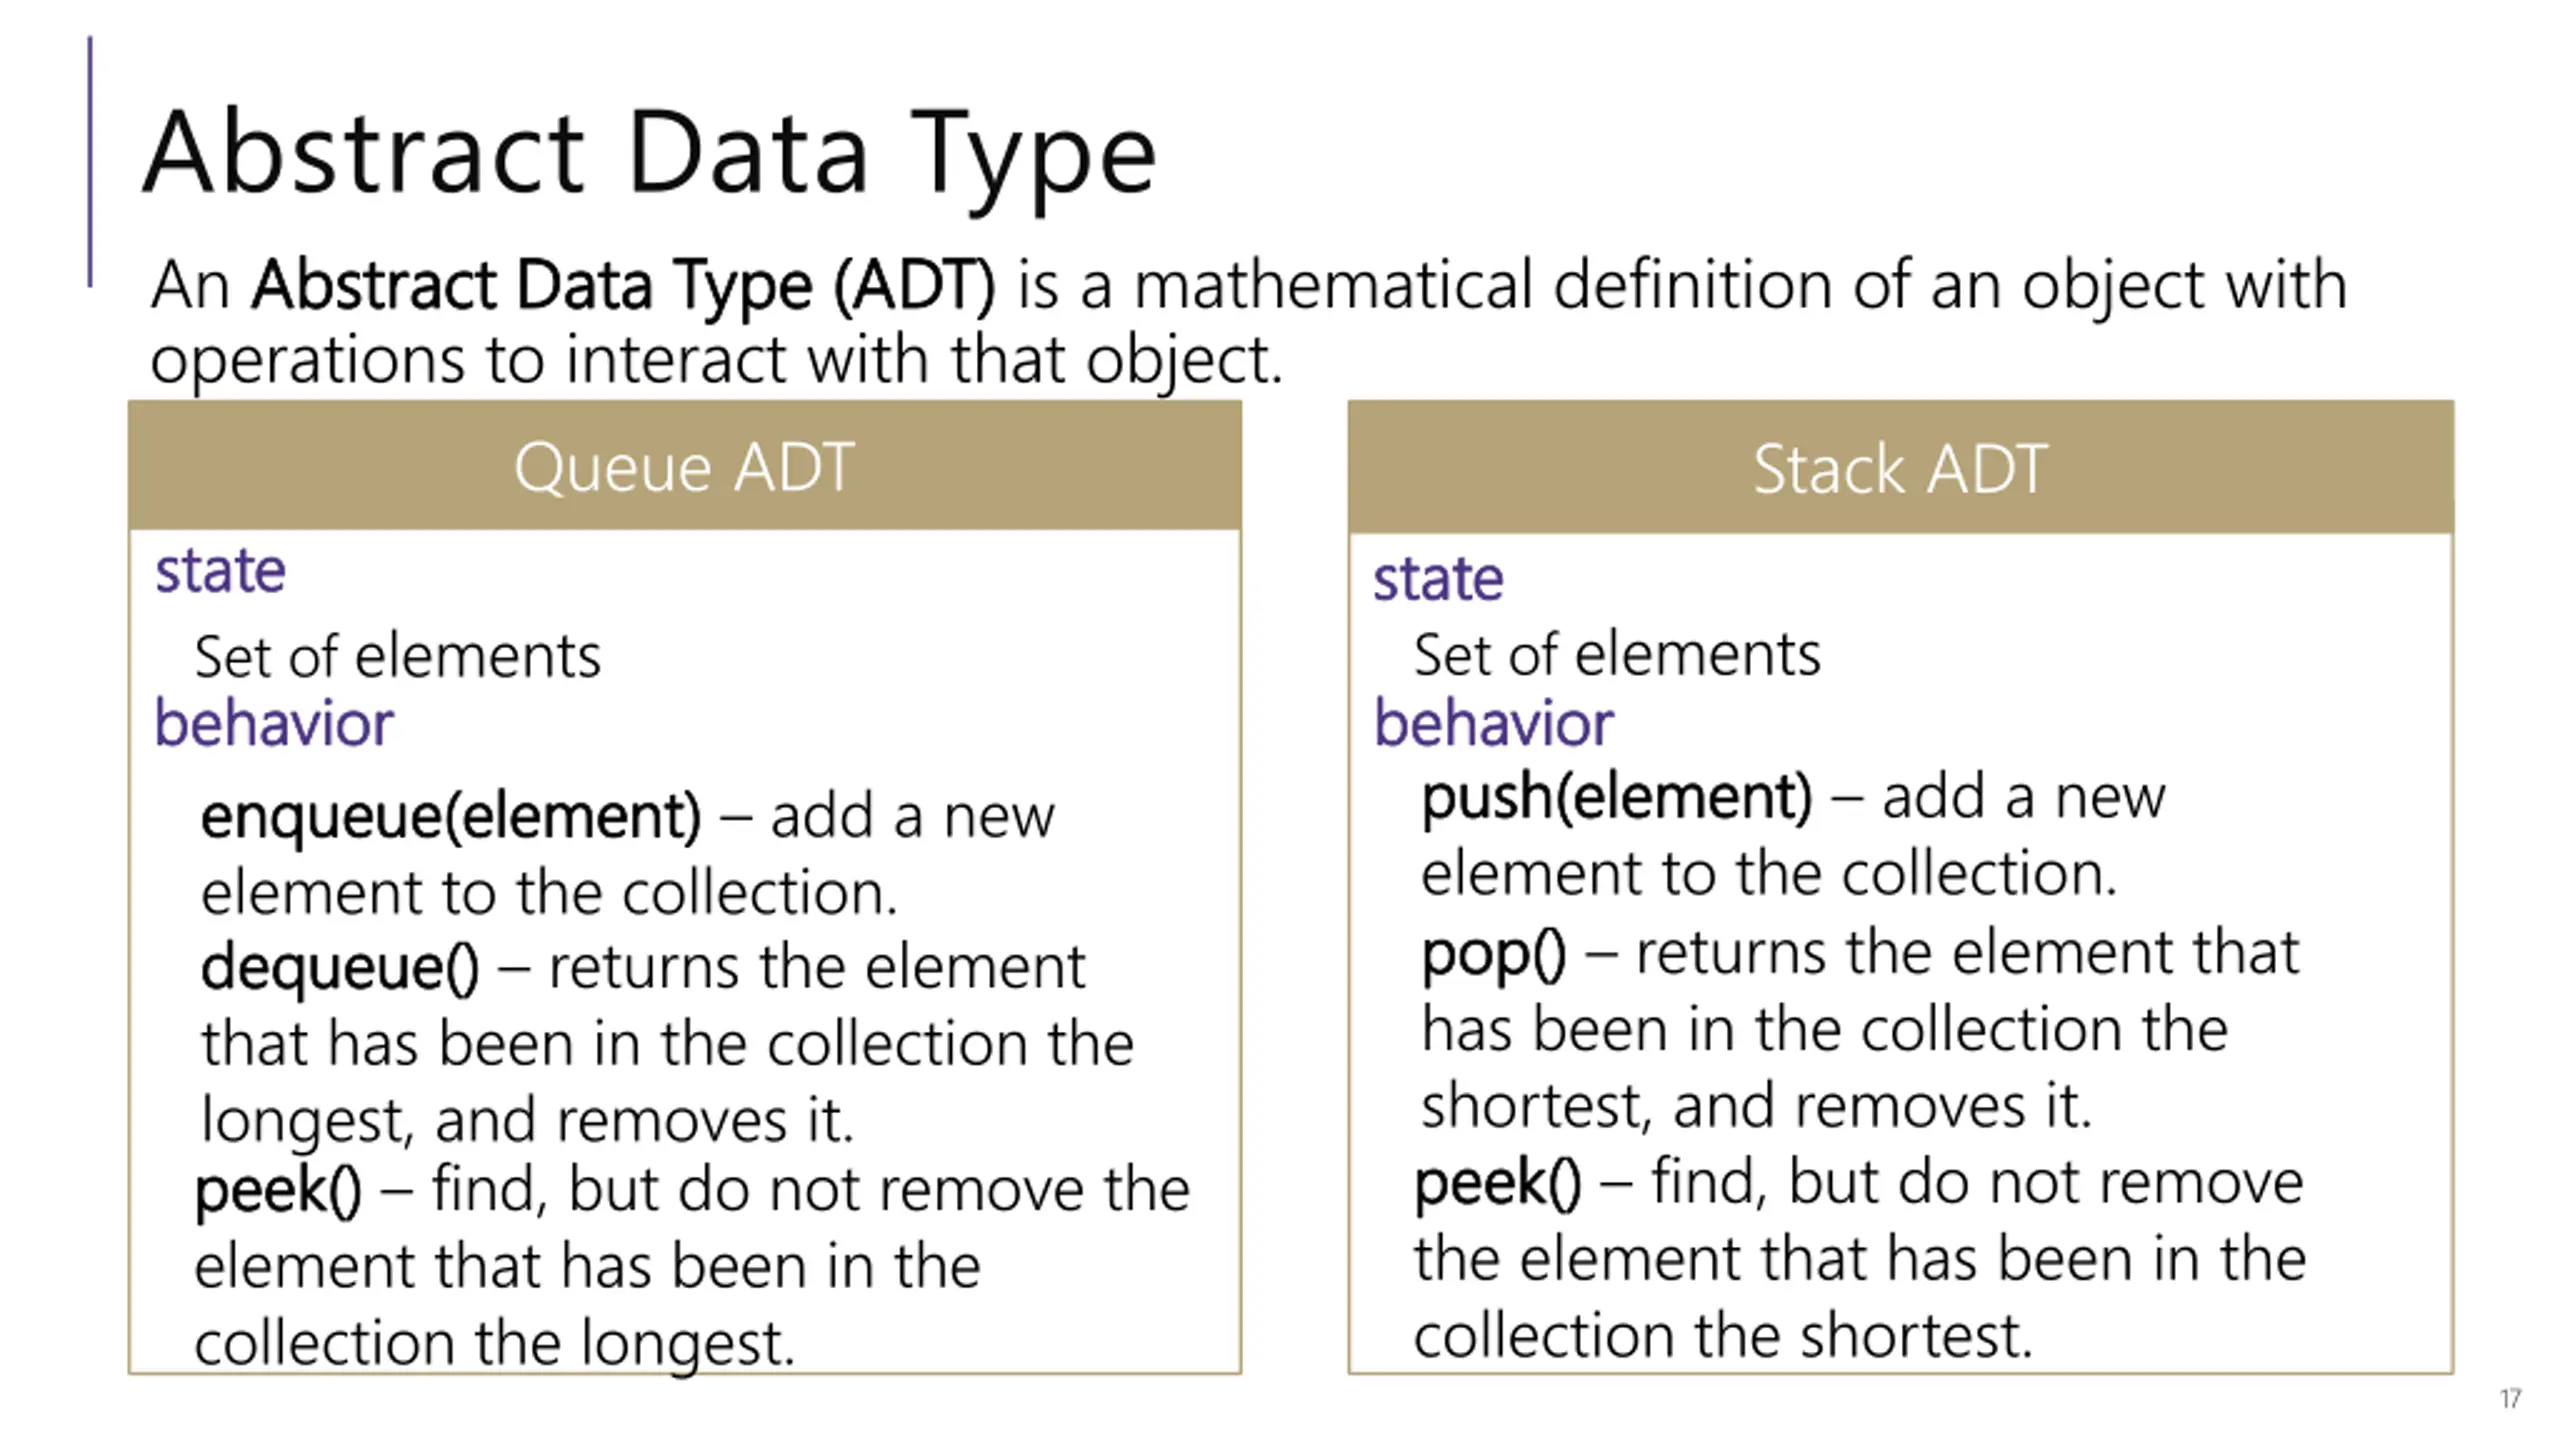Select the Stack ADT header box
The width and height of the screenshot is (2560, 1440).
point(1901,467)
